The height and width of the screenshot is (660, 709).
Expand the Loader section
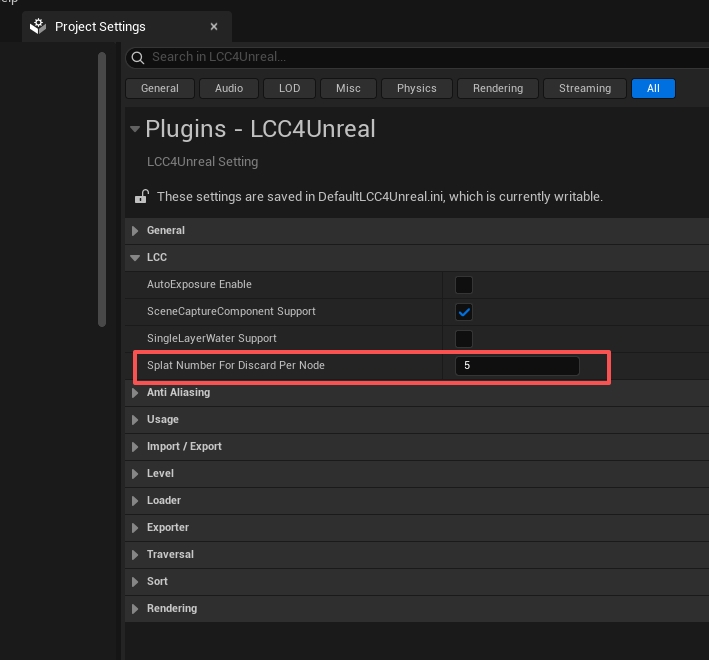135,500
